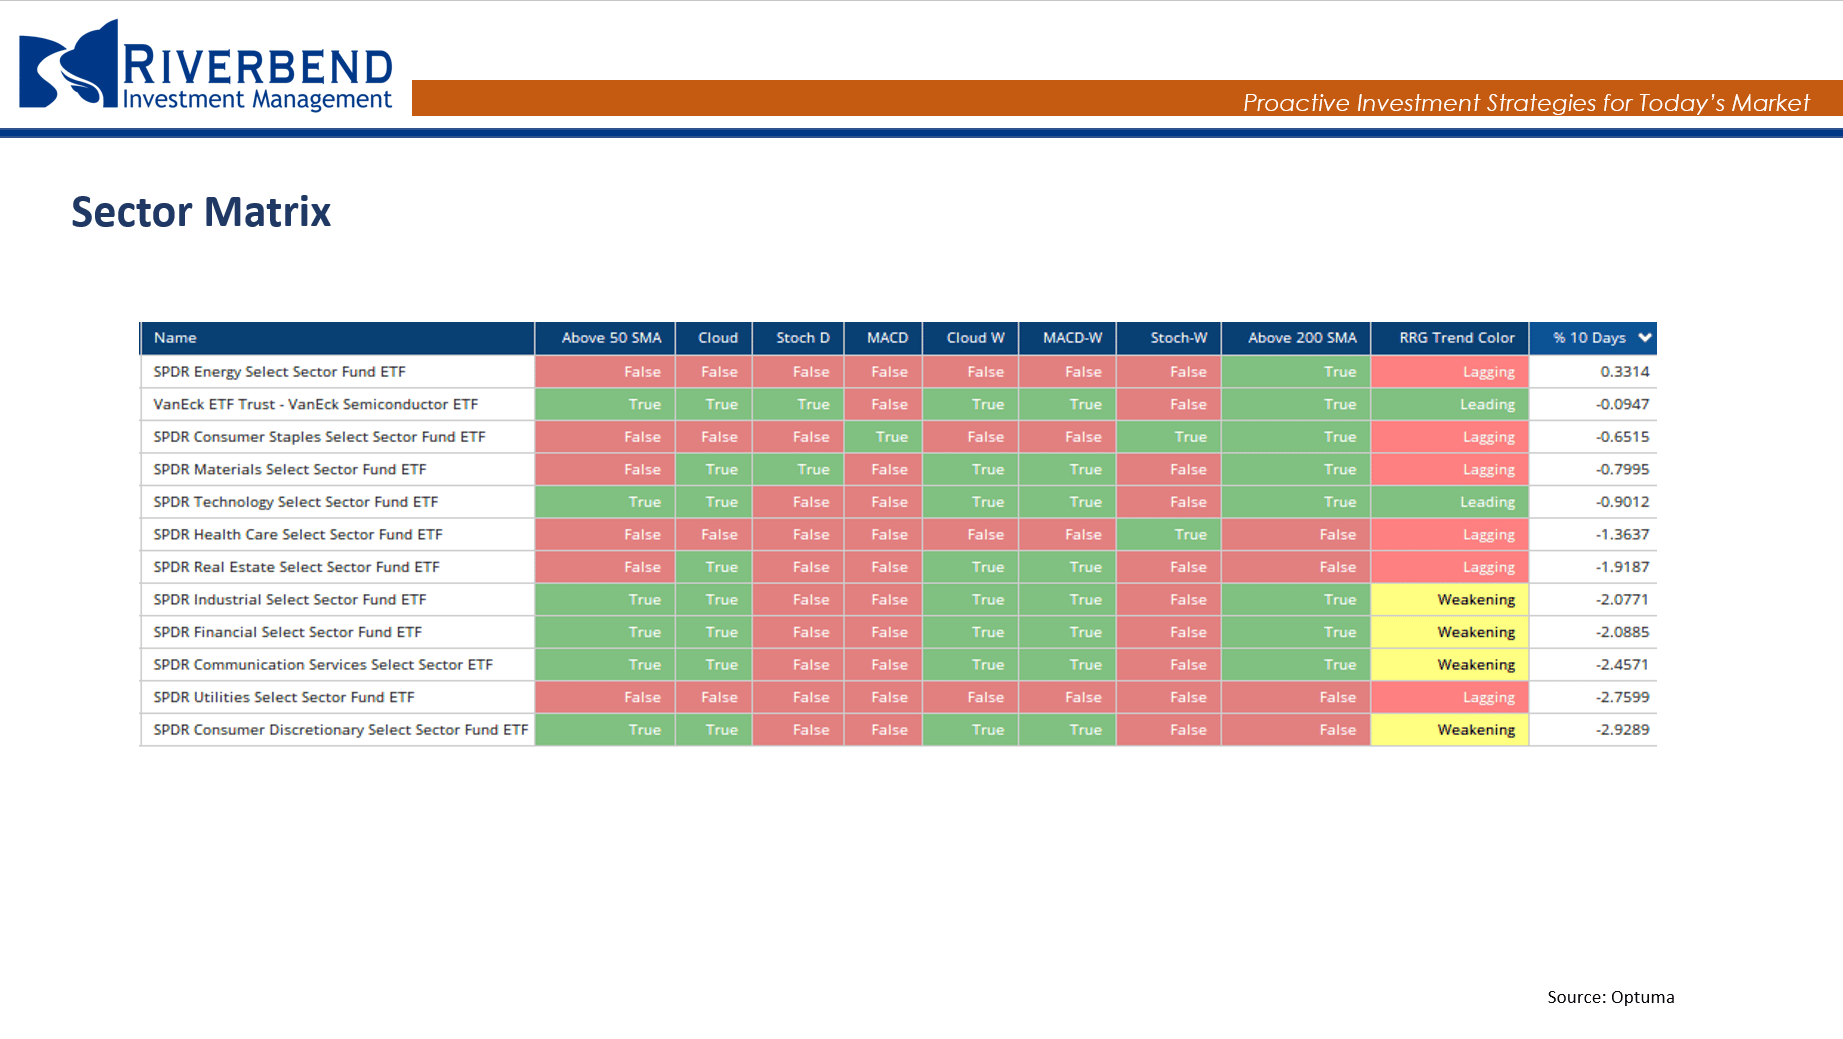Click the -2.7599 ten-day value
1843x1039 pixels.
[1593, 697]
